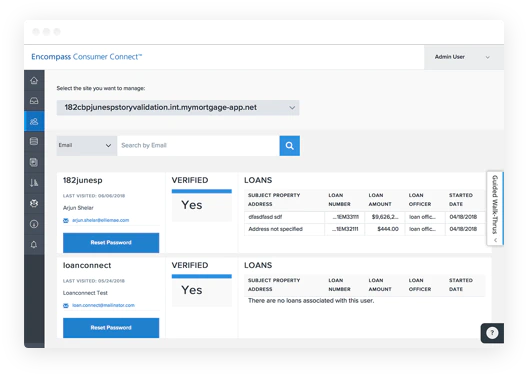Open loan.connect@mailinator.com email link
The width and height of the screenshot is (528, 376).
103,305
